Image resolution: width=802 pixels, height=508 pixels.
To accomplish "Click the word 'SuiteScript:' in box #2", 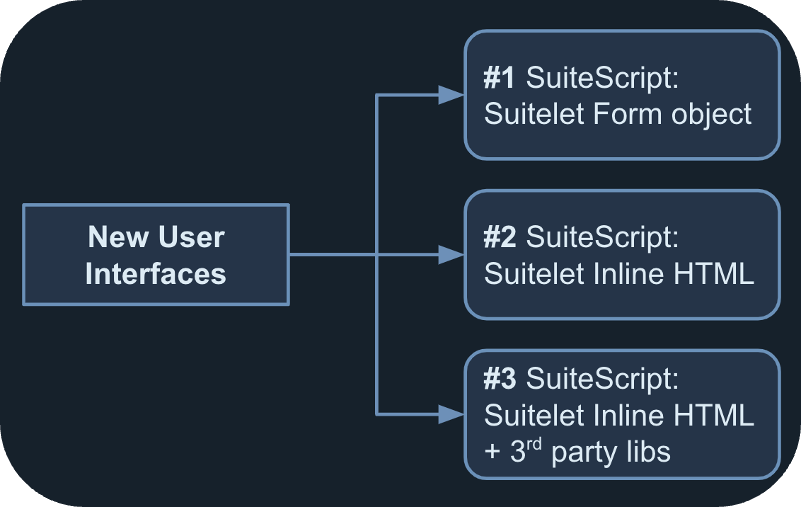I will pos(602,238).
